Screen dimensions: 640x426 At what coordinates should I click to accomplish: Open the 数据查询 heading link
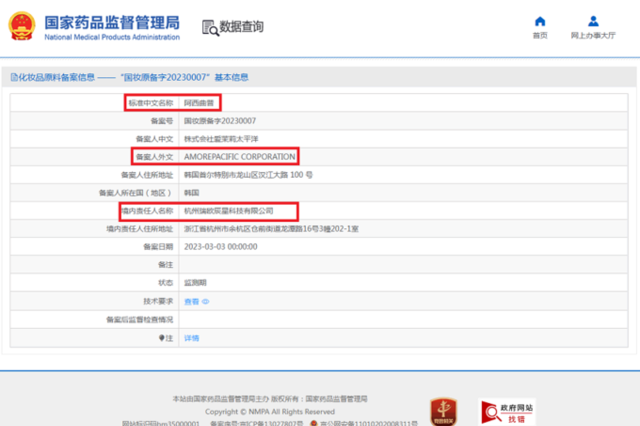click(241, 27)
